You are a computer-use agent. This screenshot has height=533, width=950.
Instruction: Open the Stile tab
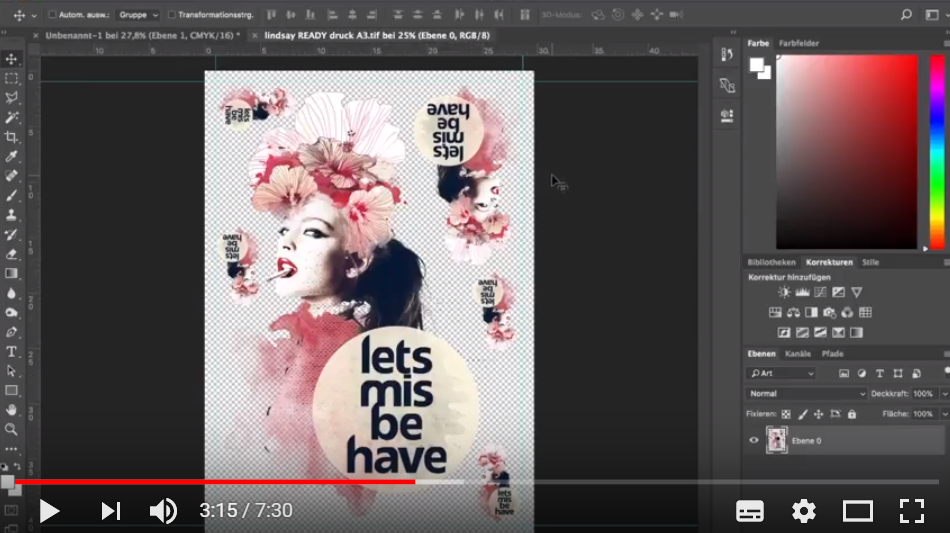point(871,262)
